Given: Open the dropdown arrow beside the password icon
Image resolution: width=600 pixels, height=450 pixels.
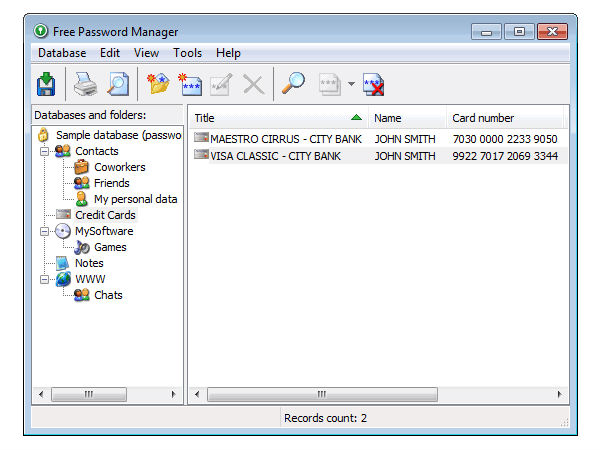Looking at the screenshot, I should coord(351,85).
